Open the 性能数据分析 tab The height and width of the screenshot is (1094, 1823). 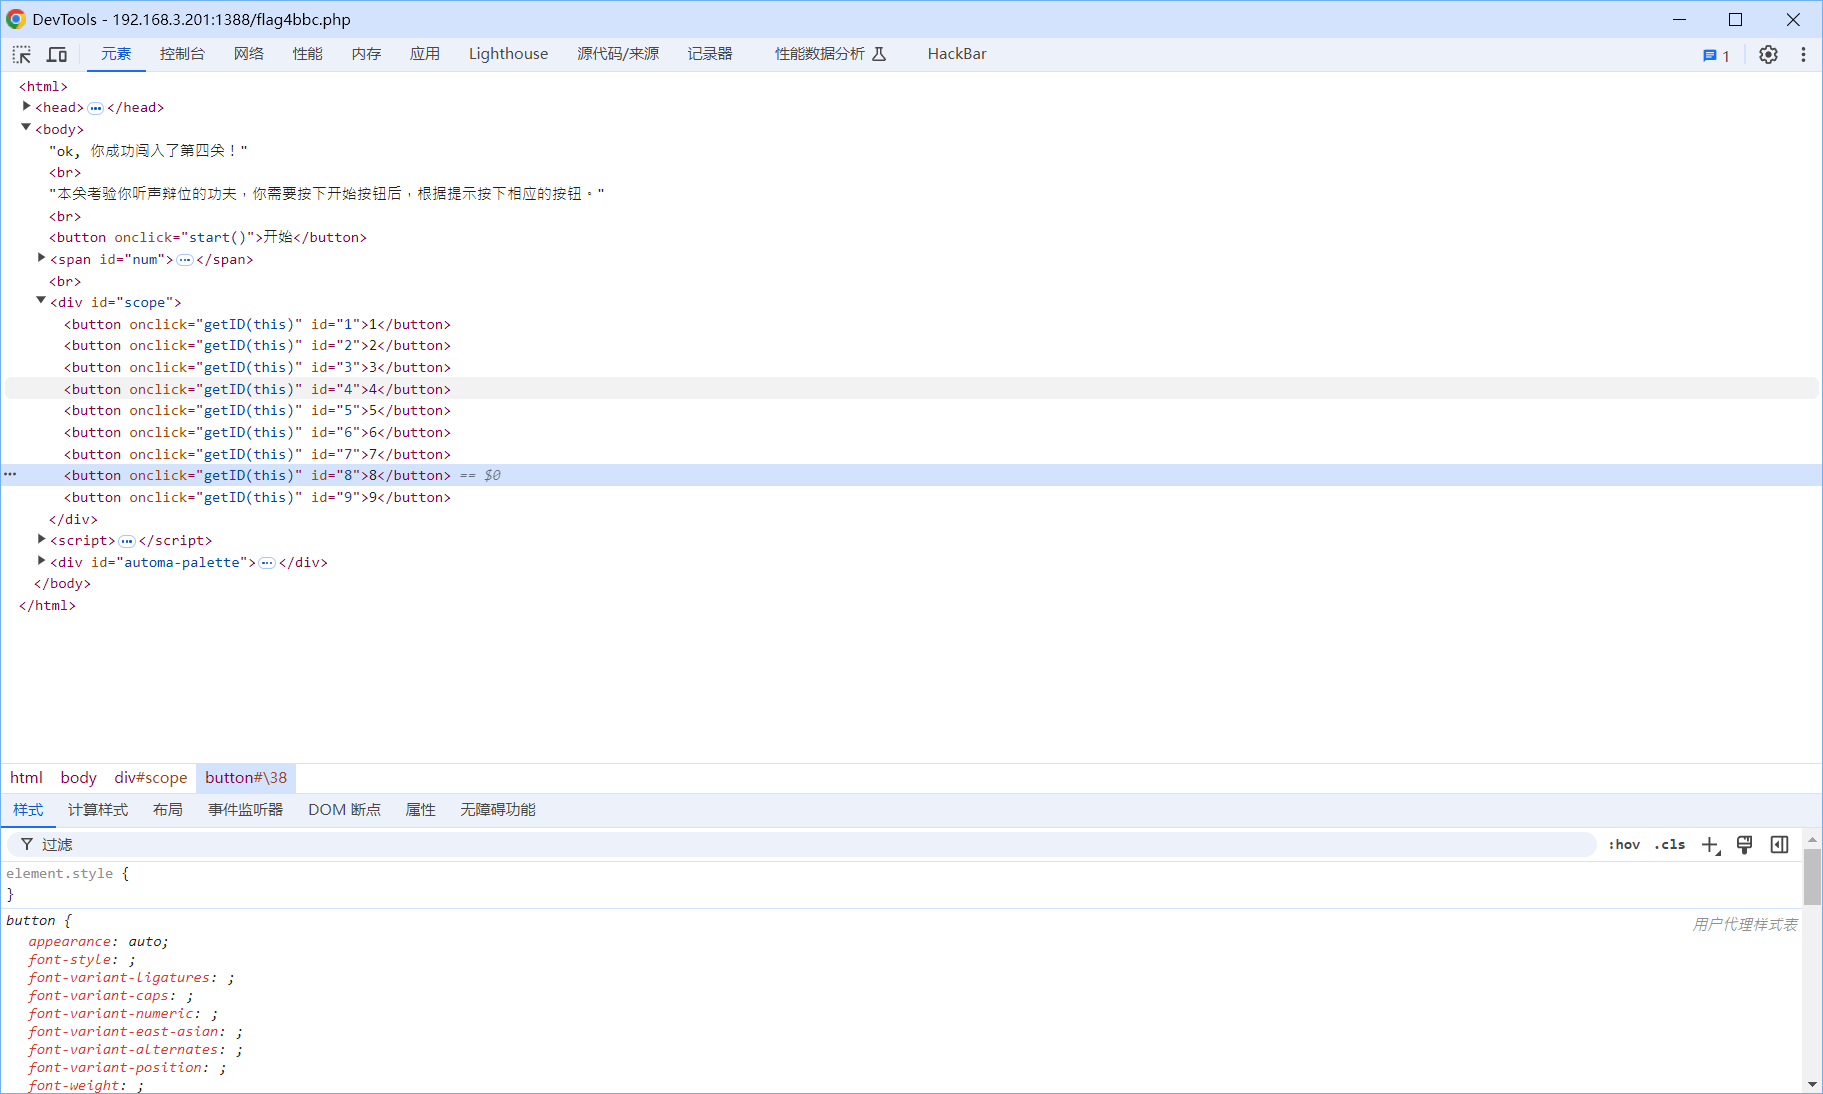tap(830, 54)
